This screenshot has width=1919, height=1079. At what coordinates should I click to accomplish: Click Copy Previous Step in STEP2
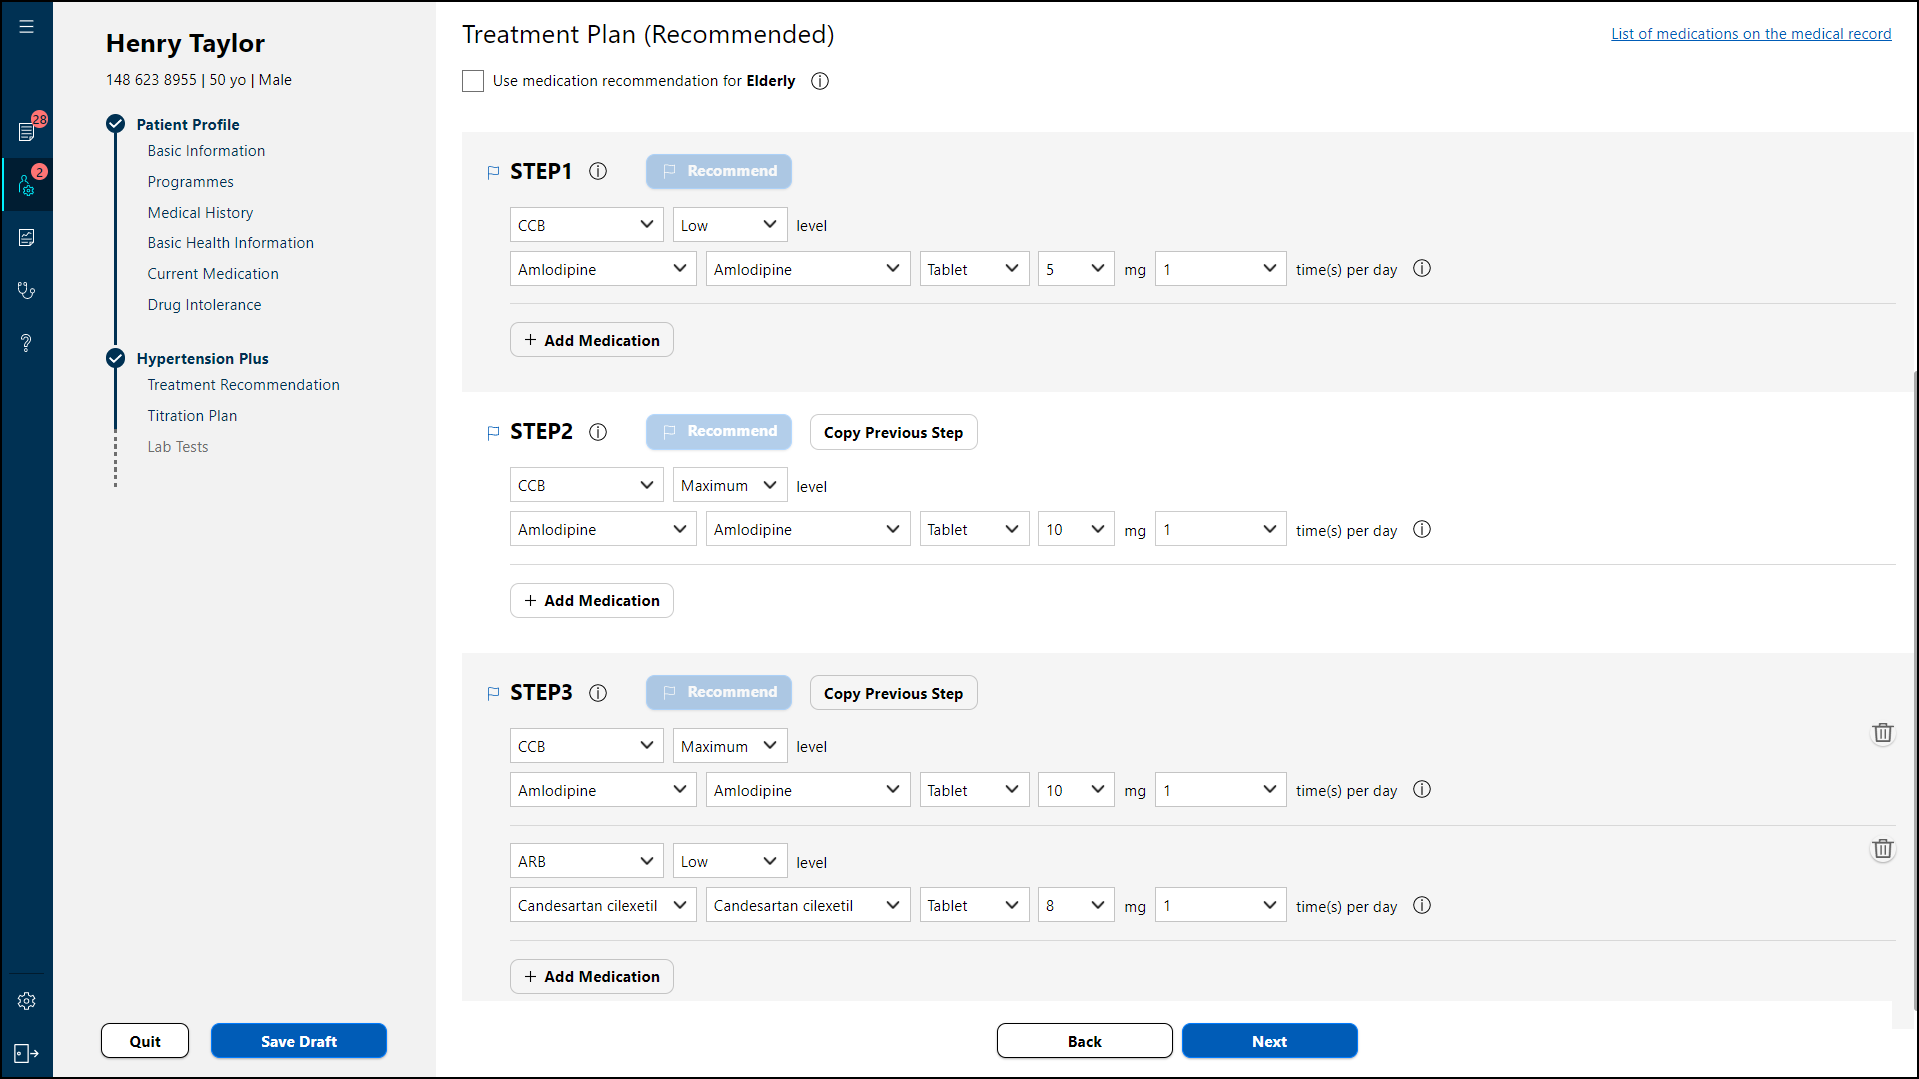pyautogui.click(x=893, y=432)
